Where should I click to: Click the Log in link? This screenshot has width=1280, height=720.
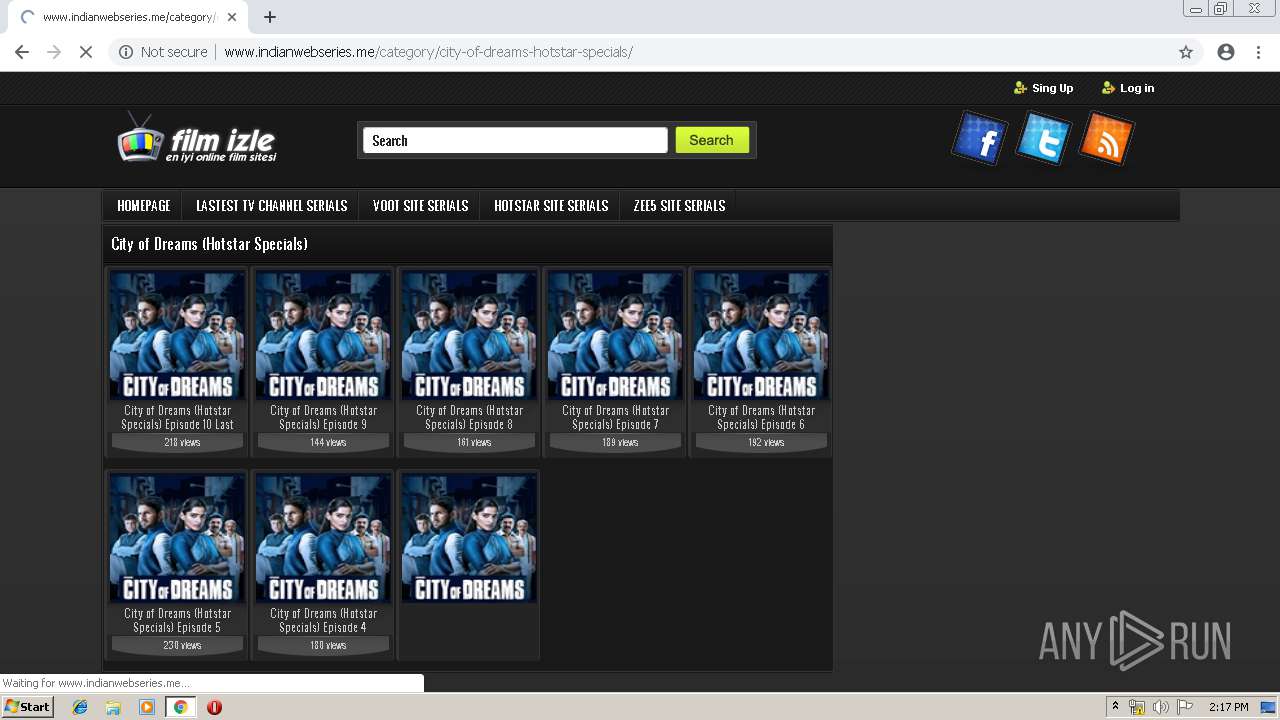[1128, 88]
